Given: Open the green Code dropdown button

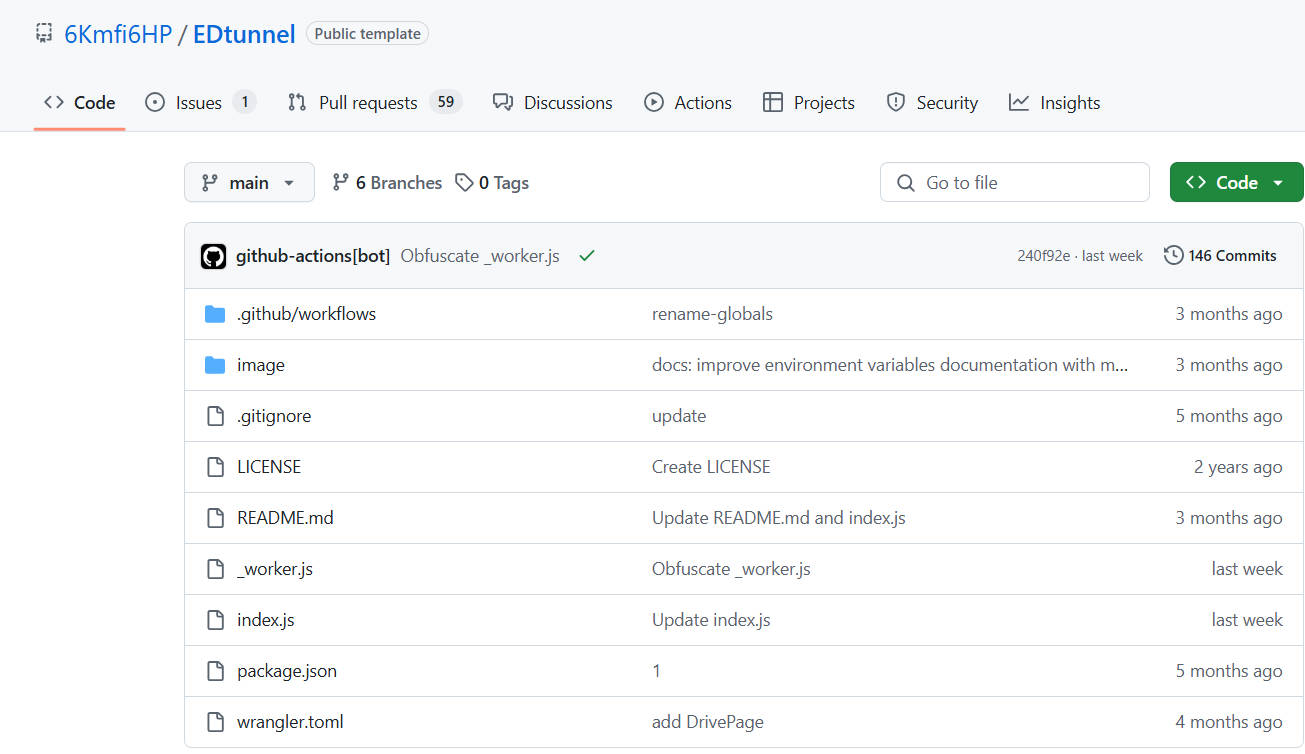Looking at the screenshot, I should point(1236,183).
